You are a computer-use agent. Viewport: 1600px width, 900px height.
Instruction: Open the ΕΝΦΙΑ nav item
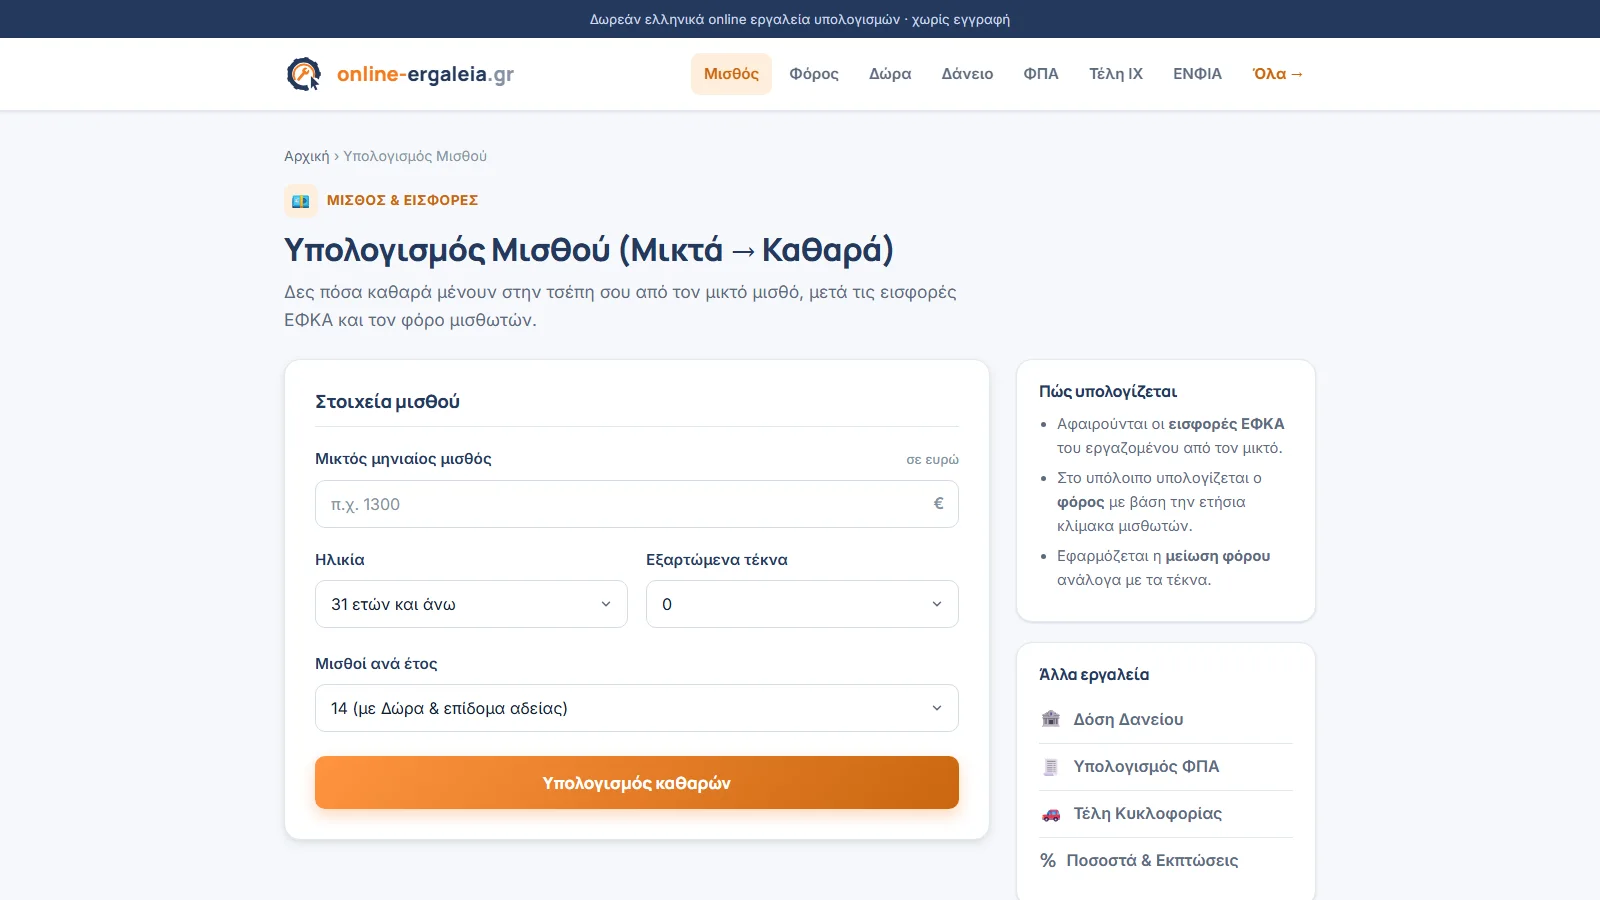[x=1197, y=74]
